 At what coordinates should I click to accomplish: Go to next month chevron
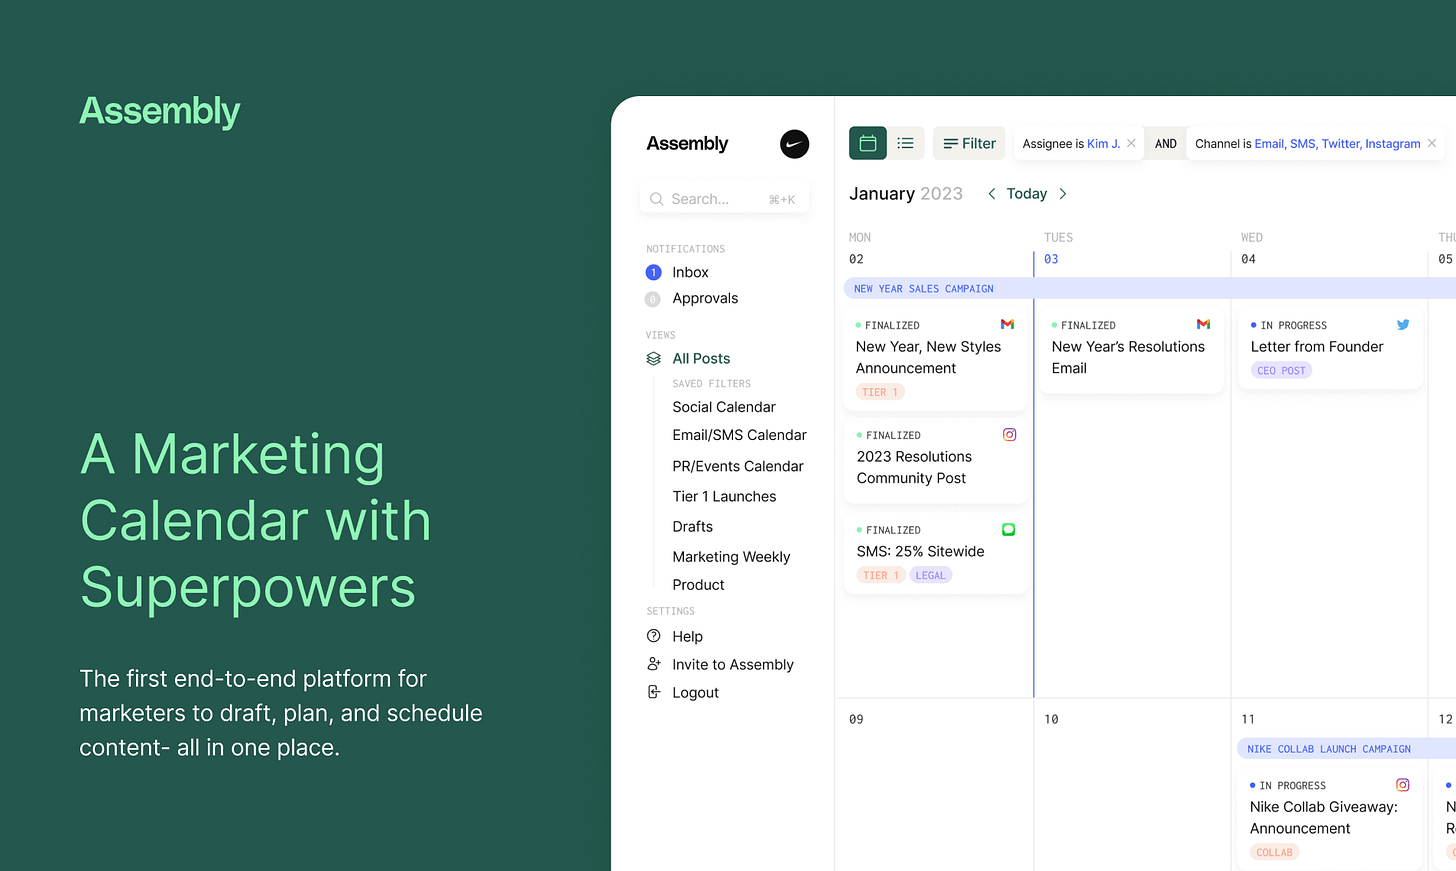click(x=1063, y=194)
